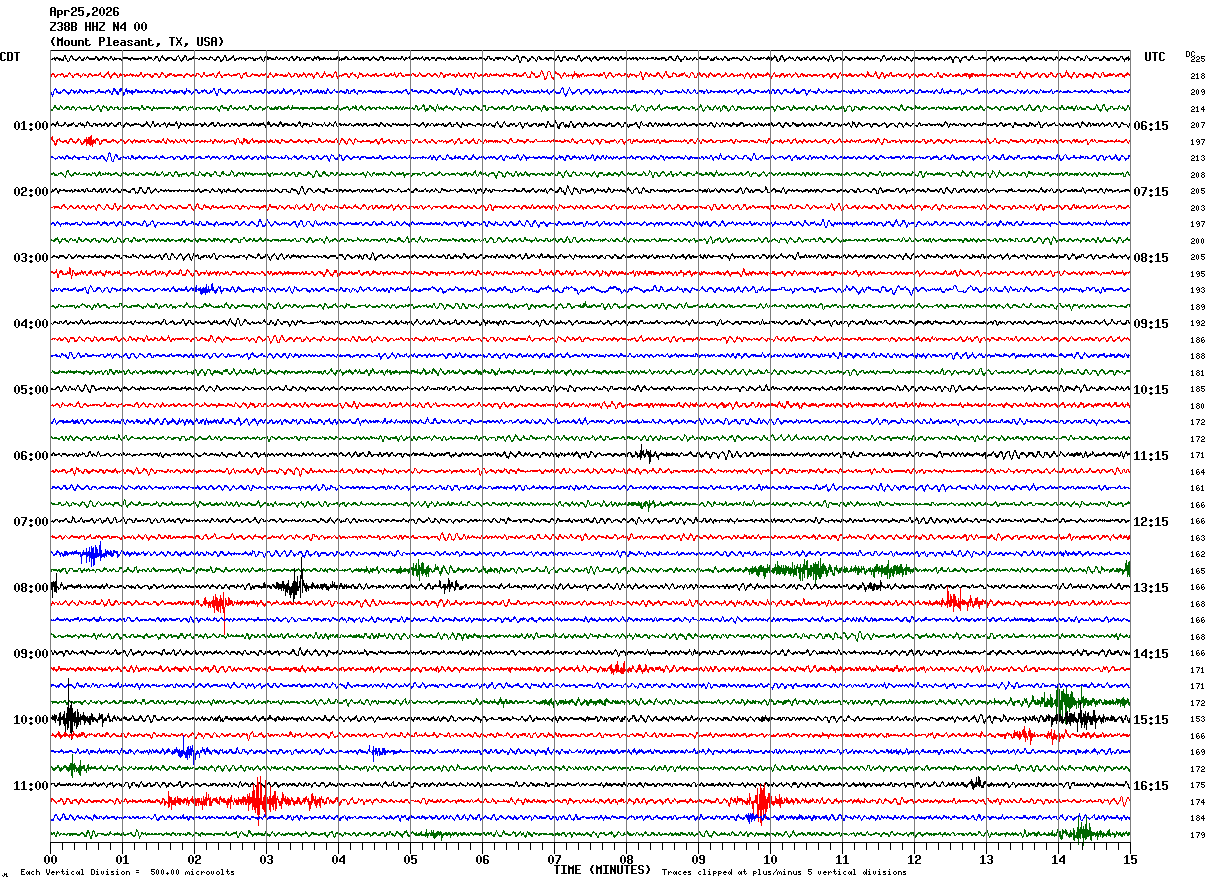Pick minute tick 05 on bottom axis

(x=410, y=859)
